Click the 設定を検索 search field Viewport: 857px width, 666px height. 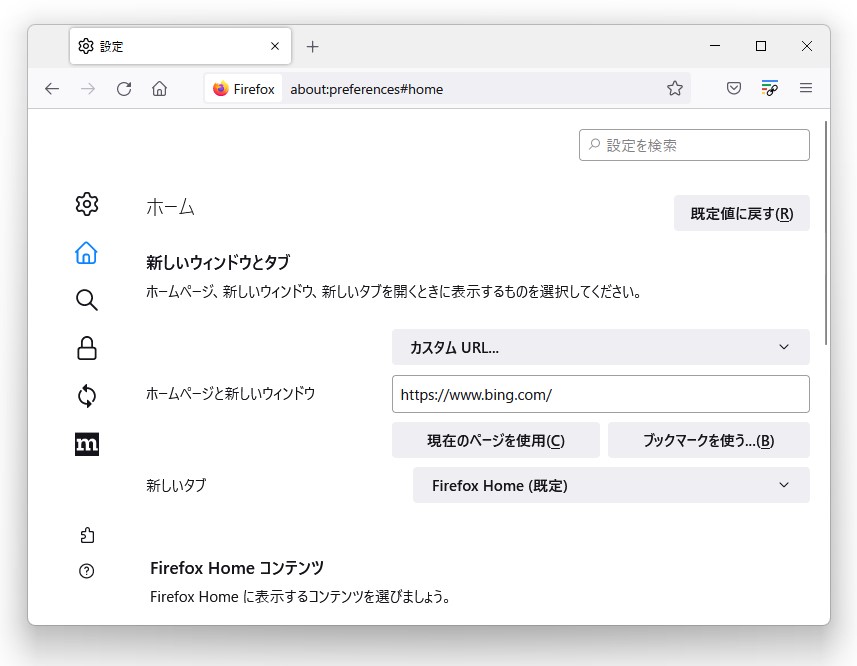point(694,145)
